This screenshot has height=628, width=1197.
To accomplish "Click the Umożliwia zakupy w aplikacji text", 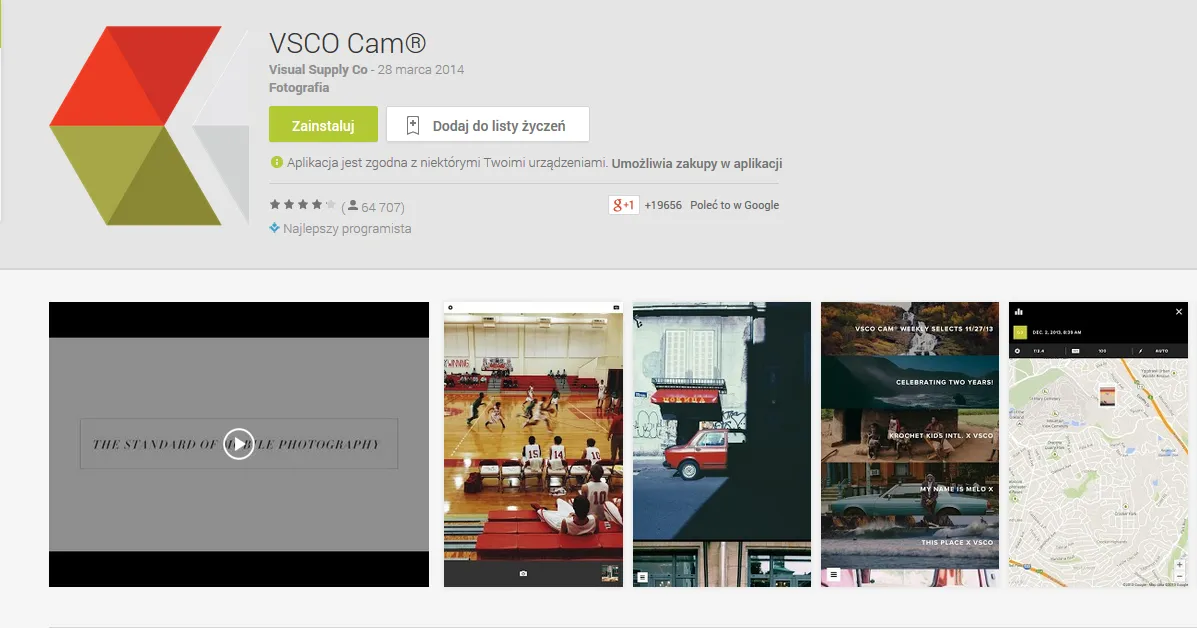I will click(696, 163).
